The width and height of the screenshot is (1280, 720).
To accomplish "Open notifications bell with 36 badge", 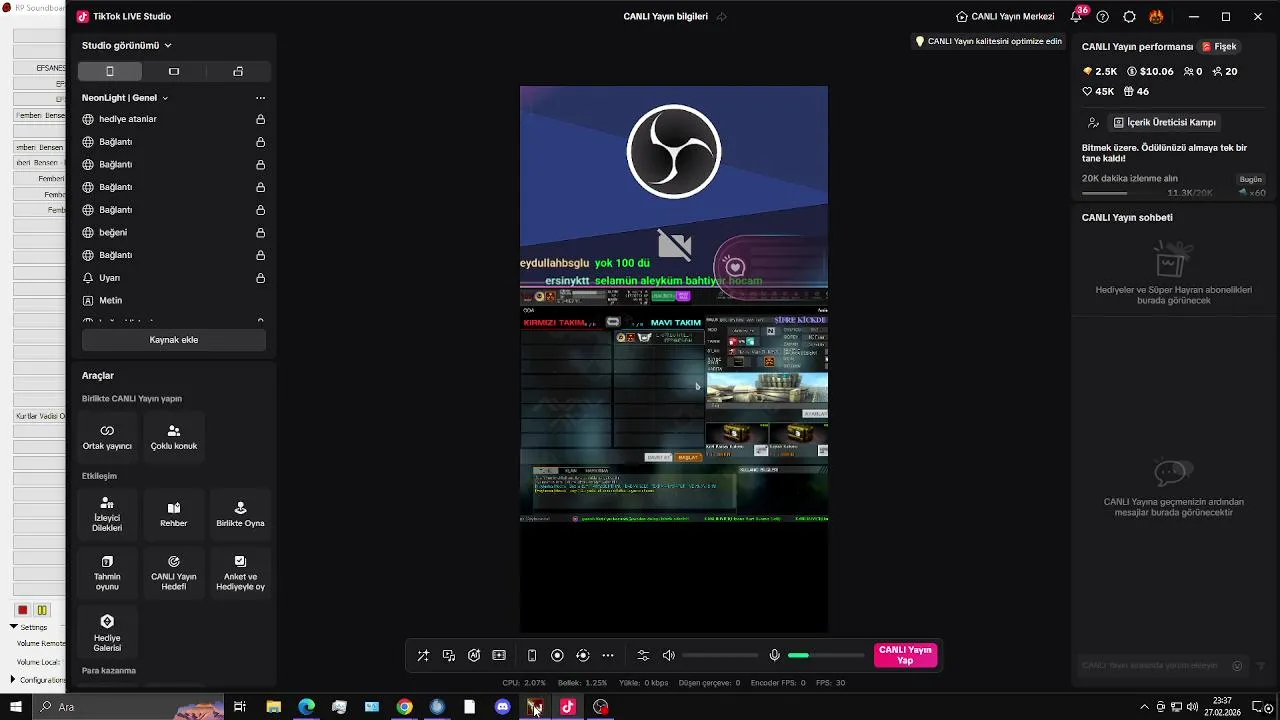I will [1077, 16].
